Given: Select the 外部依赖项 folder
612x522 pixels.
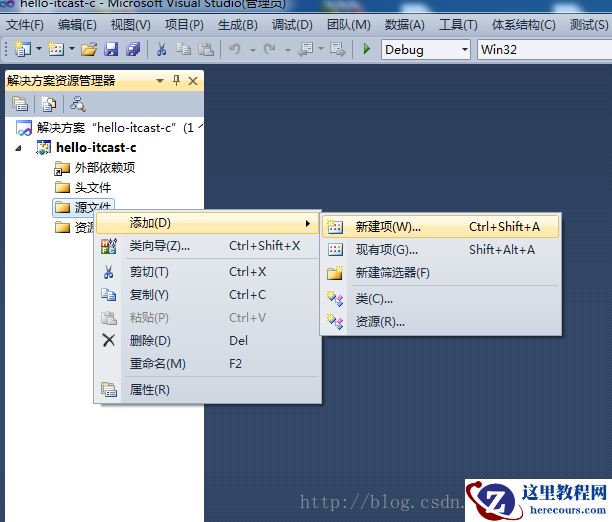Looking at the screenshot, I should tap(95, 168).
